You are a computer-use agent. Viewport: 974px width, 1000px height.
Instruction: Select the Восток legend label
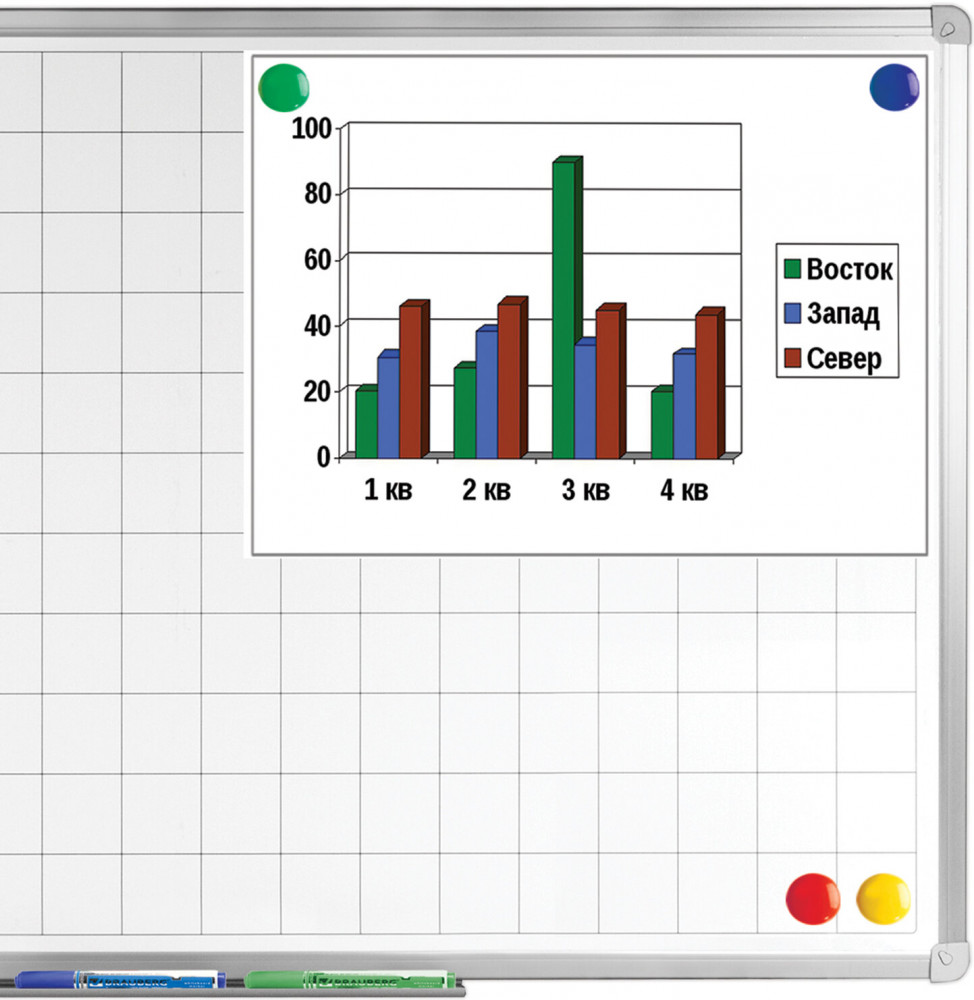849,268
